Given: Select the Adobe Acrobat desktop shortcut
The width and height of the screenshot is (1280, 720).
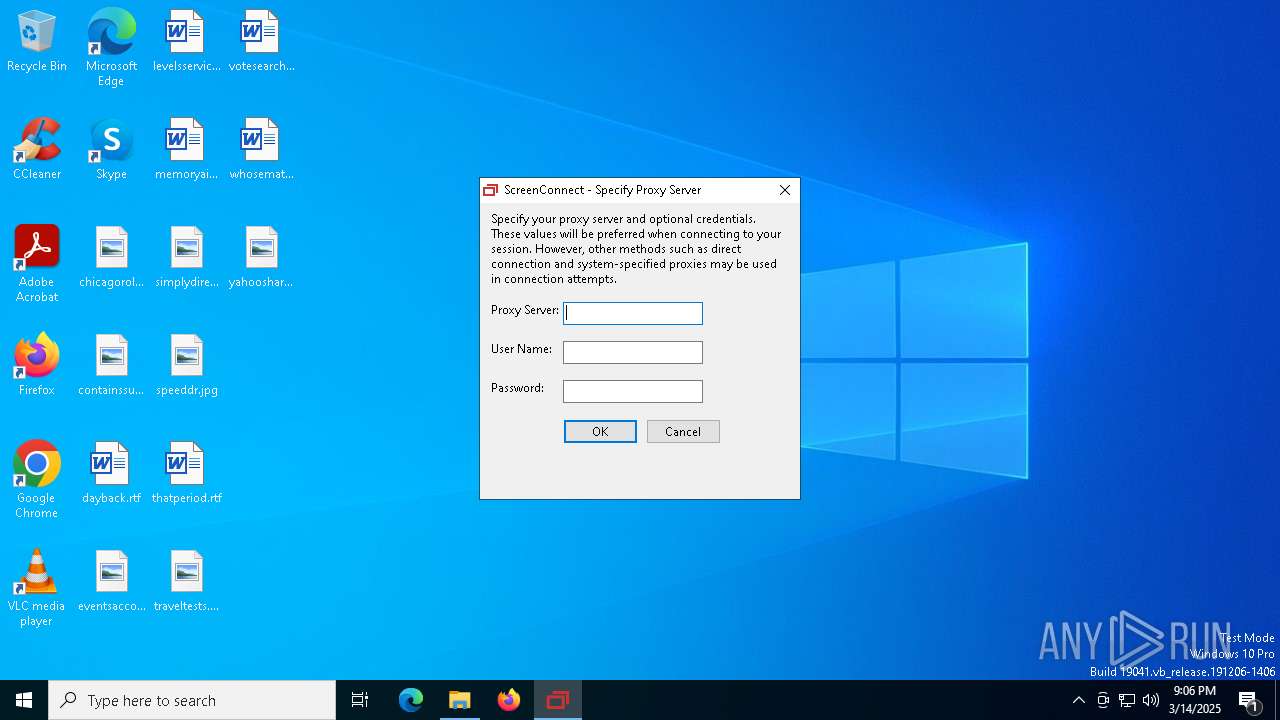Looking at the screenshot, I should pyautogui.click(x=37, y=264).
